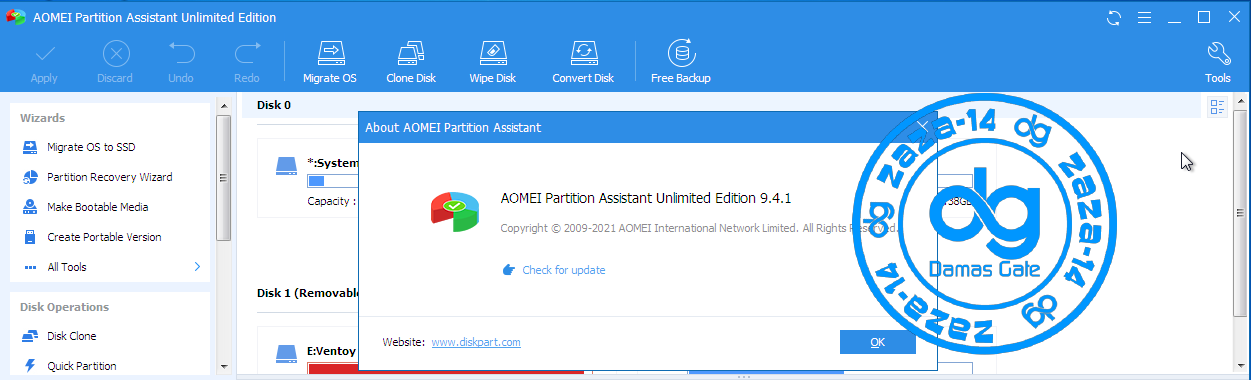This screenshot has height=380, width=1251.
Task: Click Disk Clone in Disk Operations
Action: [59, 336]
